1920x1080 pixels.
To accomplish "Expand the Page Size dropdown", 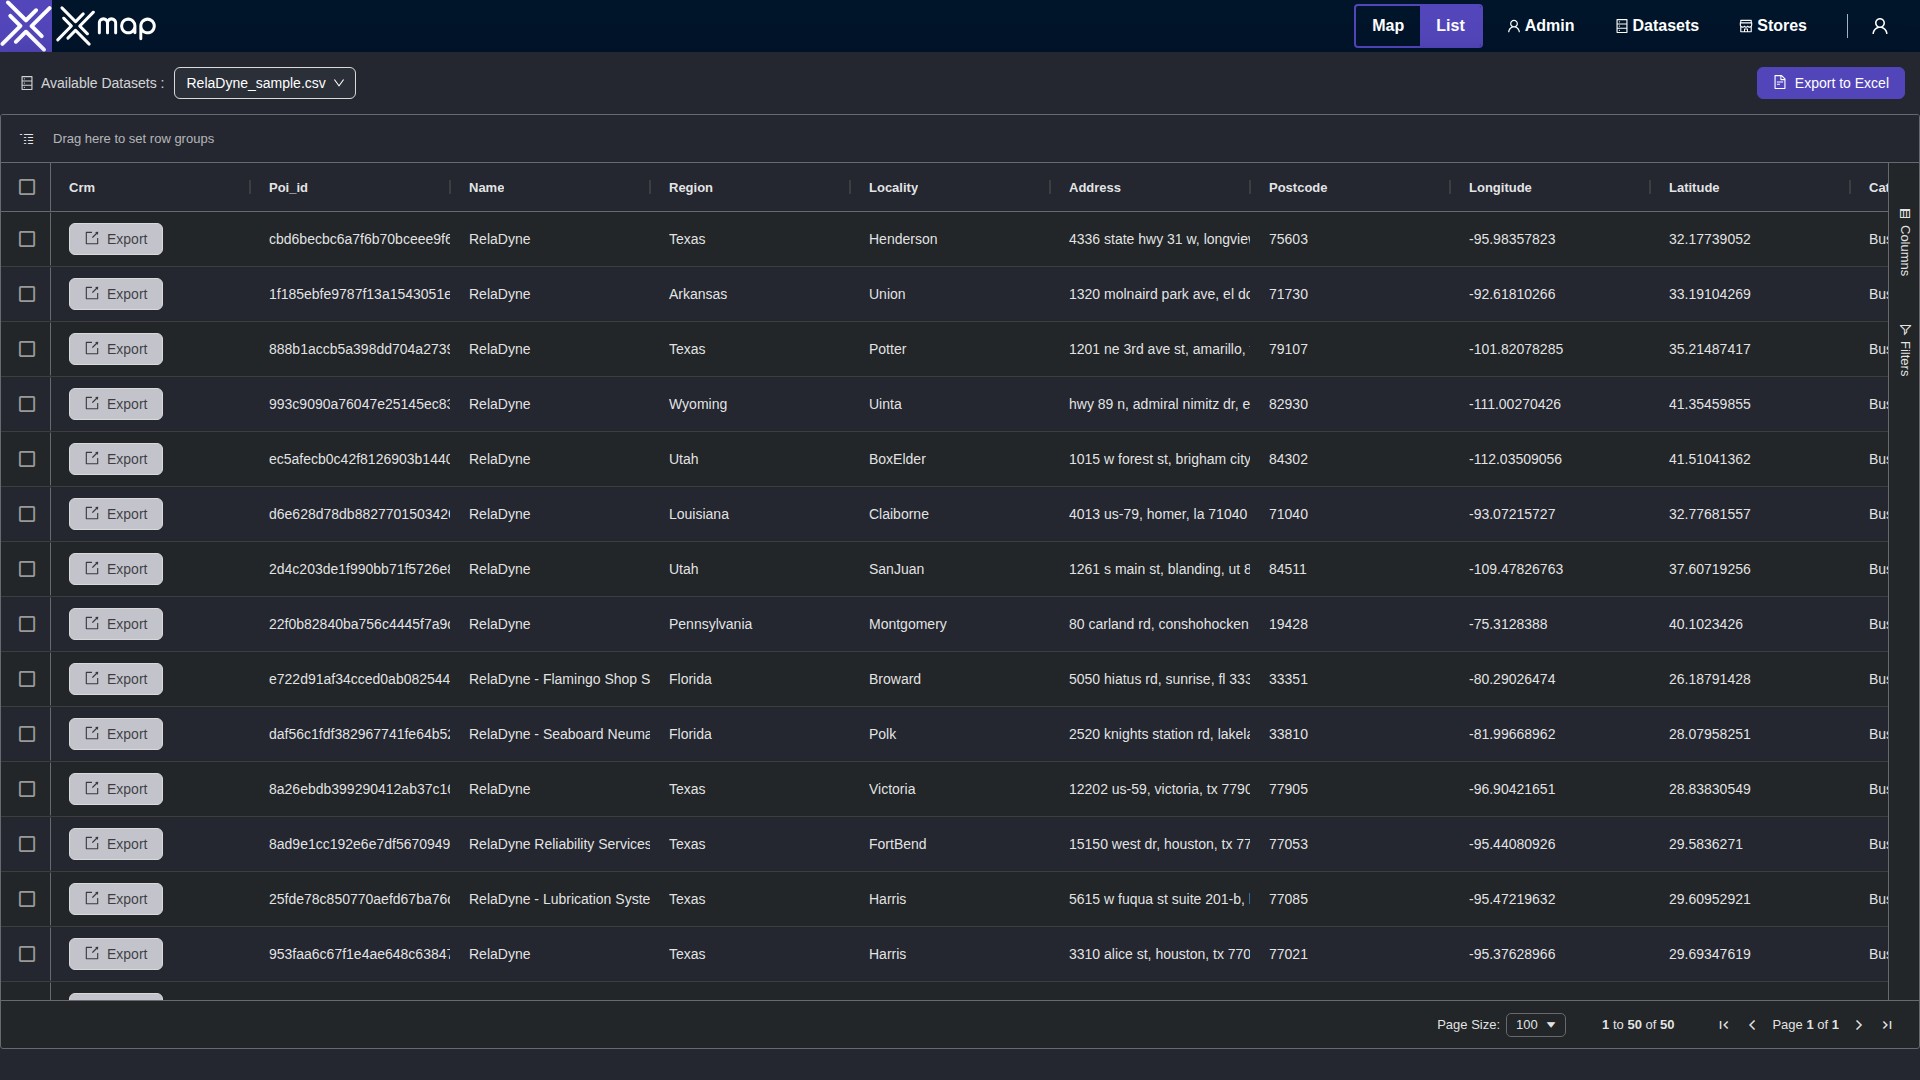I will coord(1535,1025).
